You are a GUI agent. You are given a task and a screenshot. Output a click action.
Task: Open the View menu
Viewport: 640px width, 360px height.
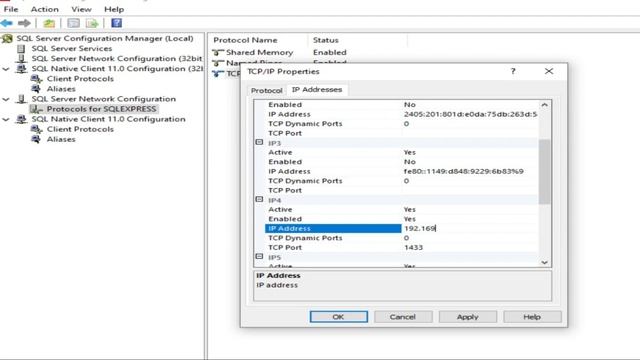[x=81, y=9]
